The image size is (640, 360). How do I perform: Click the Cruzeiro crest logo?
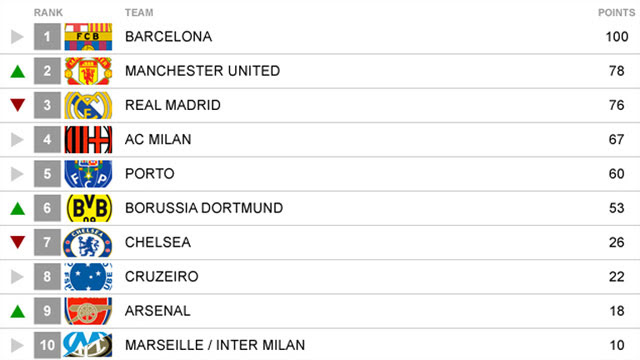(88, 277)
